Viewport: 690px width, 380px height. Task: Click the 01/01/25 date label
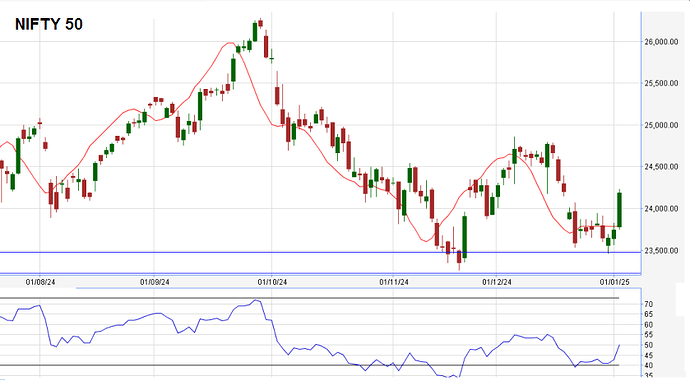pos(614,282)
